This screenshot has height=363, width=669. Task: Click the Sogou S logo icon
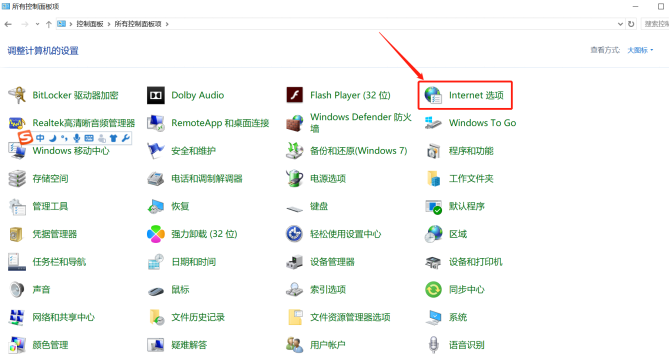(x=25, y=137)
